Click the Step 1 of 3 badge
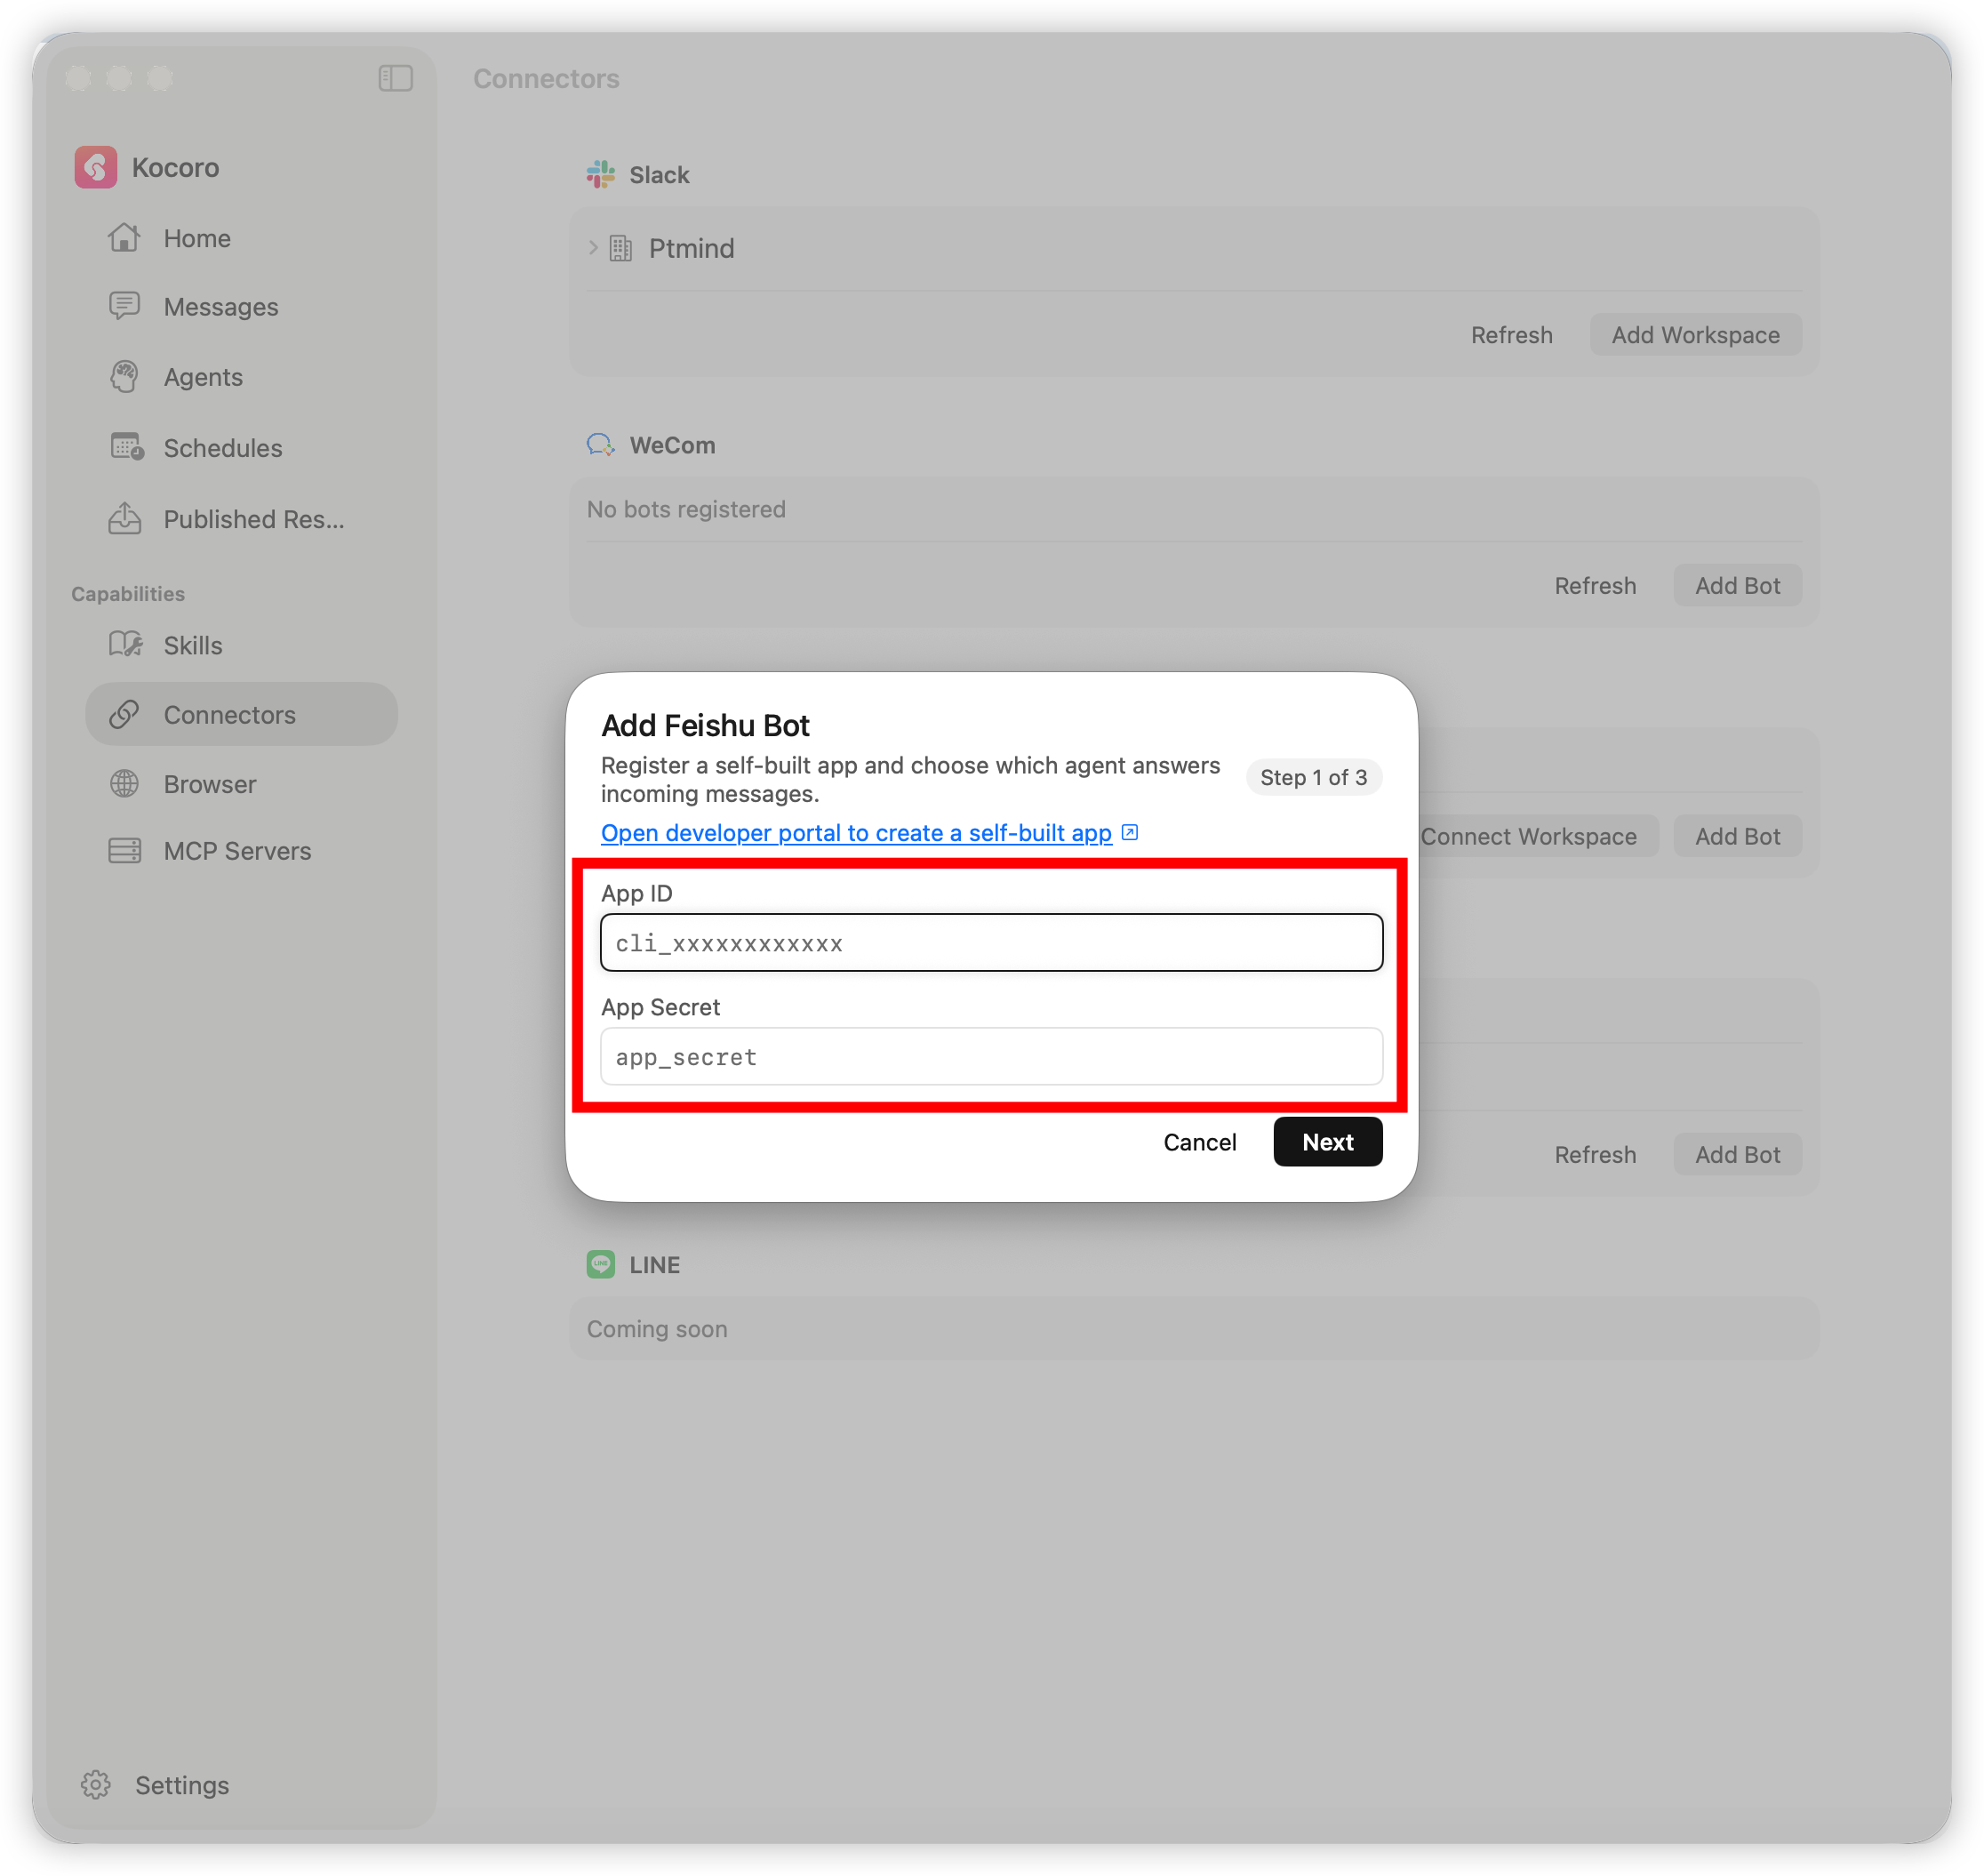 (1313, 777)
